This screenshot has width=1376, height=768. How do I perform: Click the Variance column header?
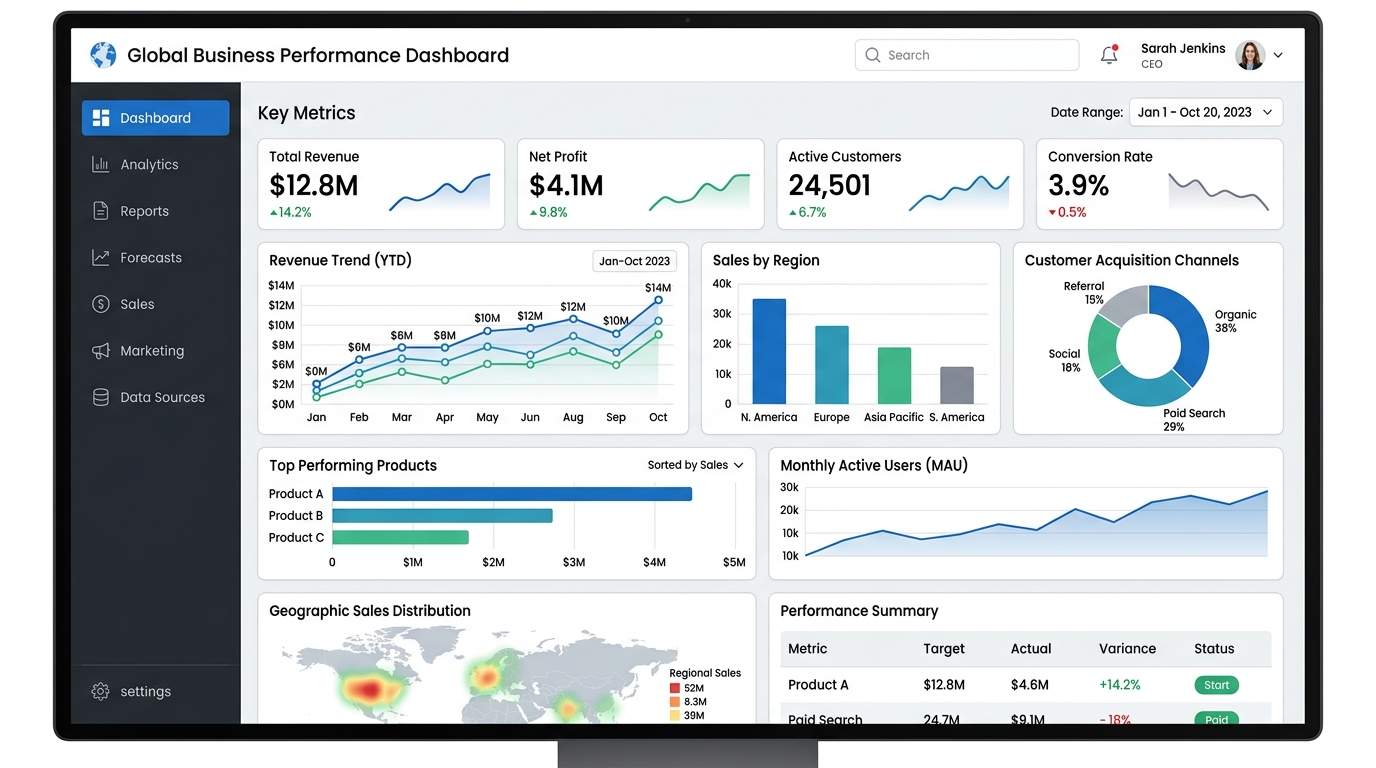[1127, 649]
